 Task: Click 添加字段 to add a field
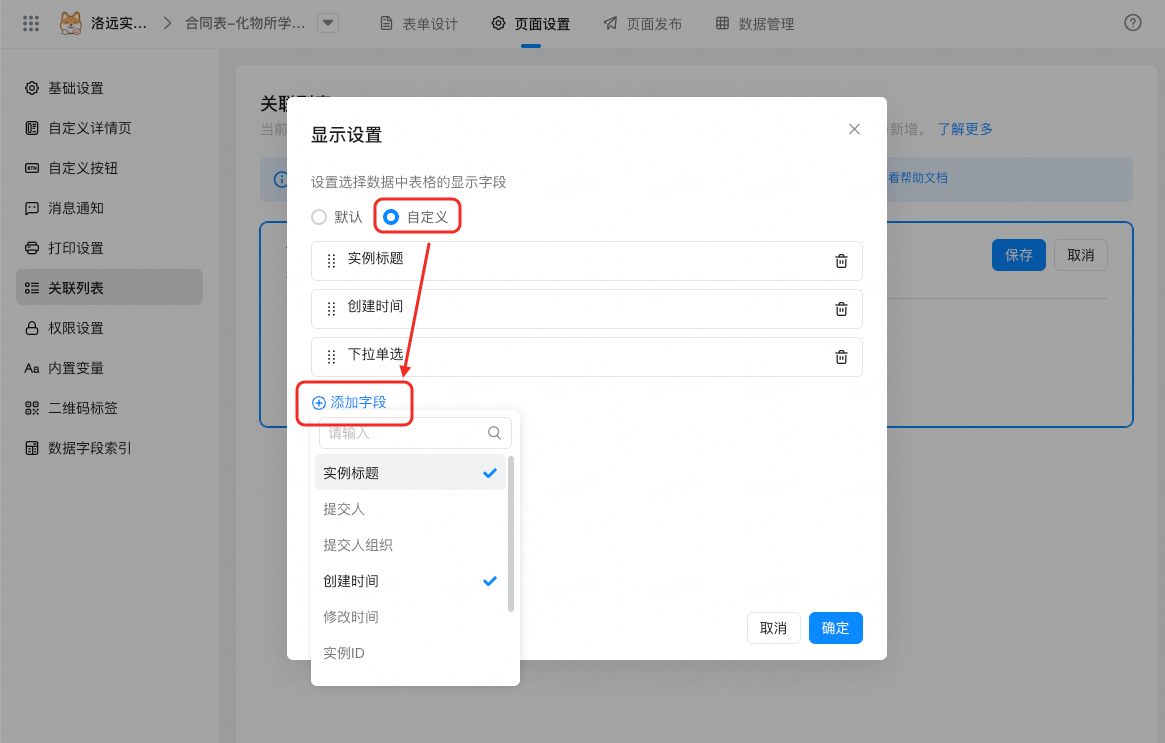pyautogui.click(x=349, y=402)
